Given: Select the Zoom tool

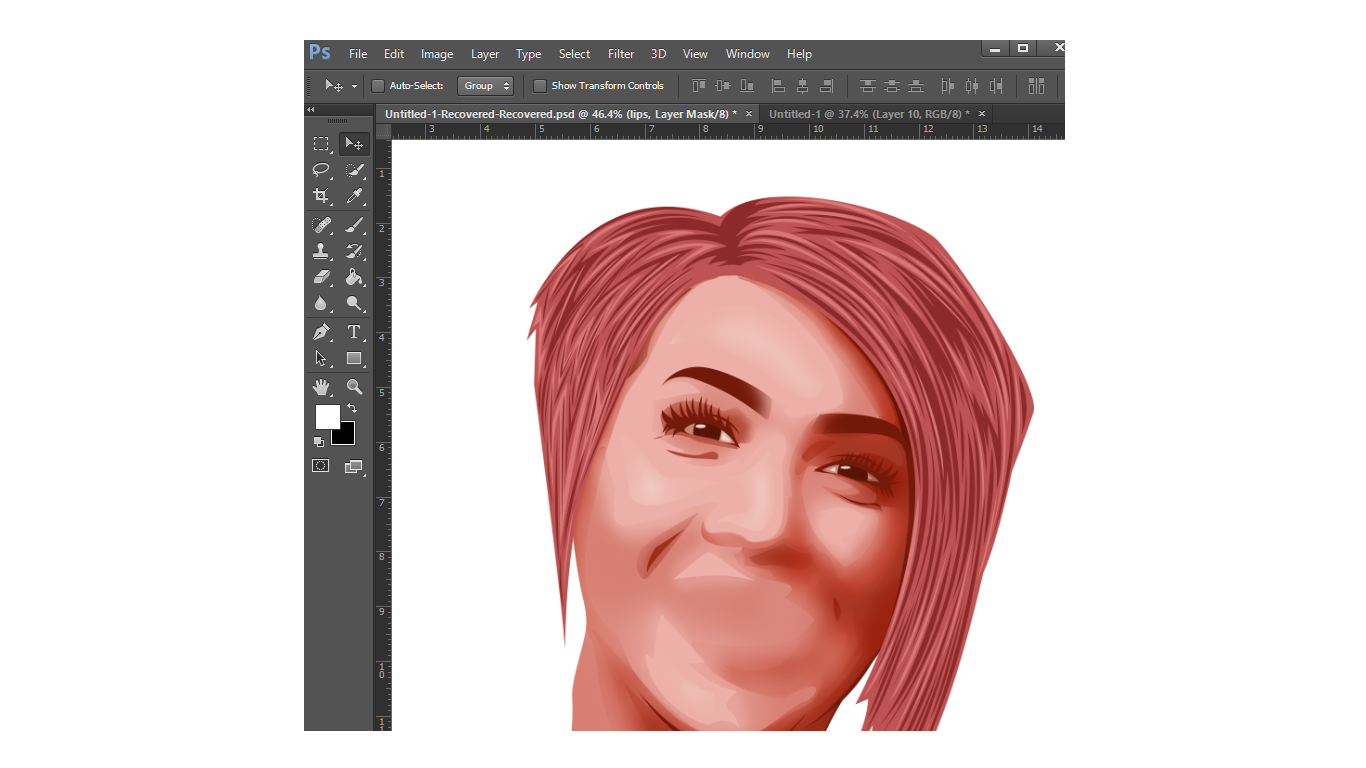Looking at the screenshot, I should tap(354, 386).
